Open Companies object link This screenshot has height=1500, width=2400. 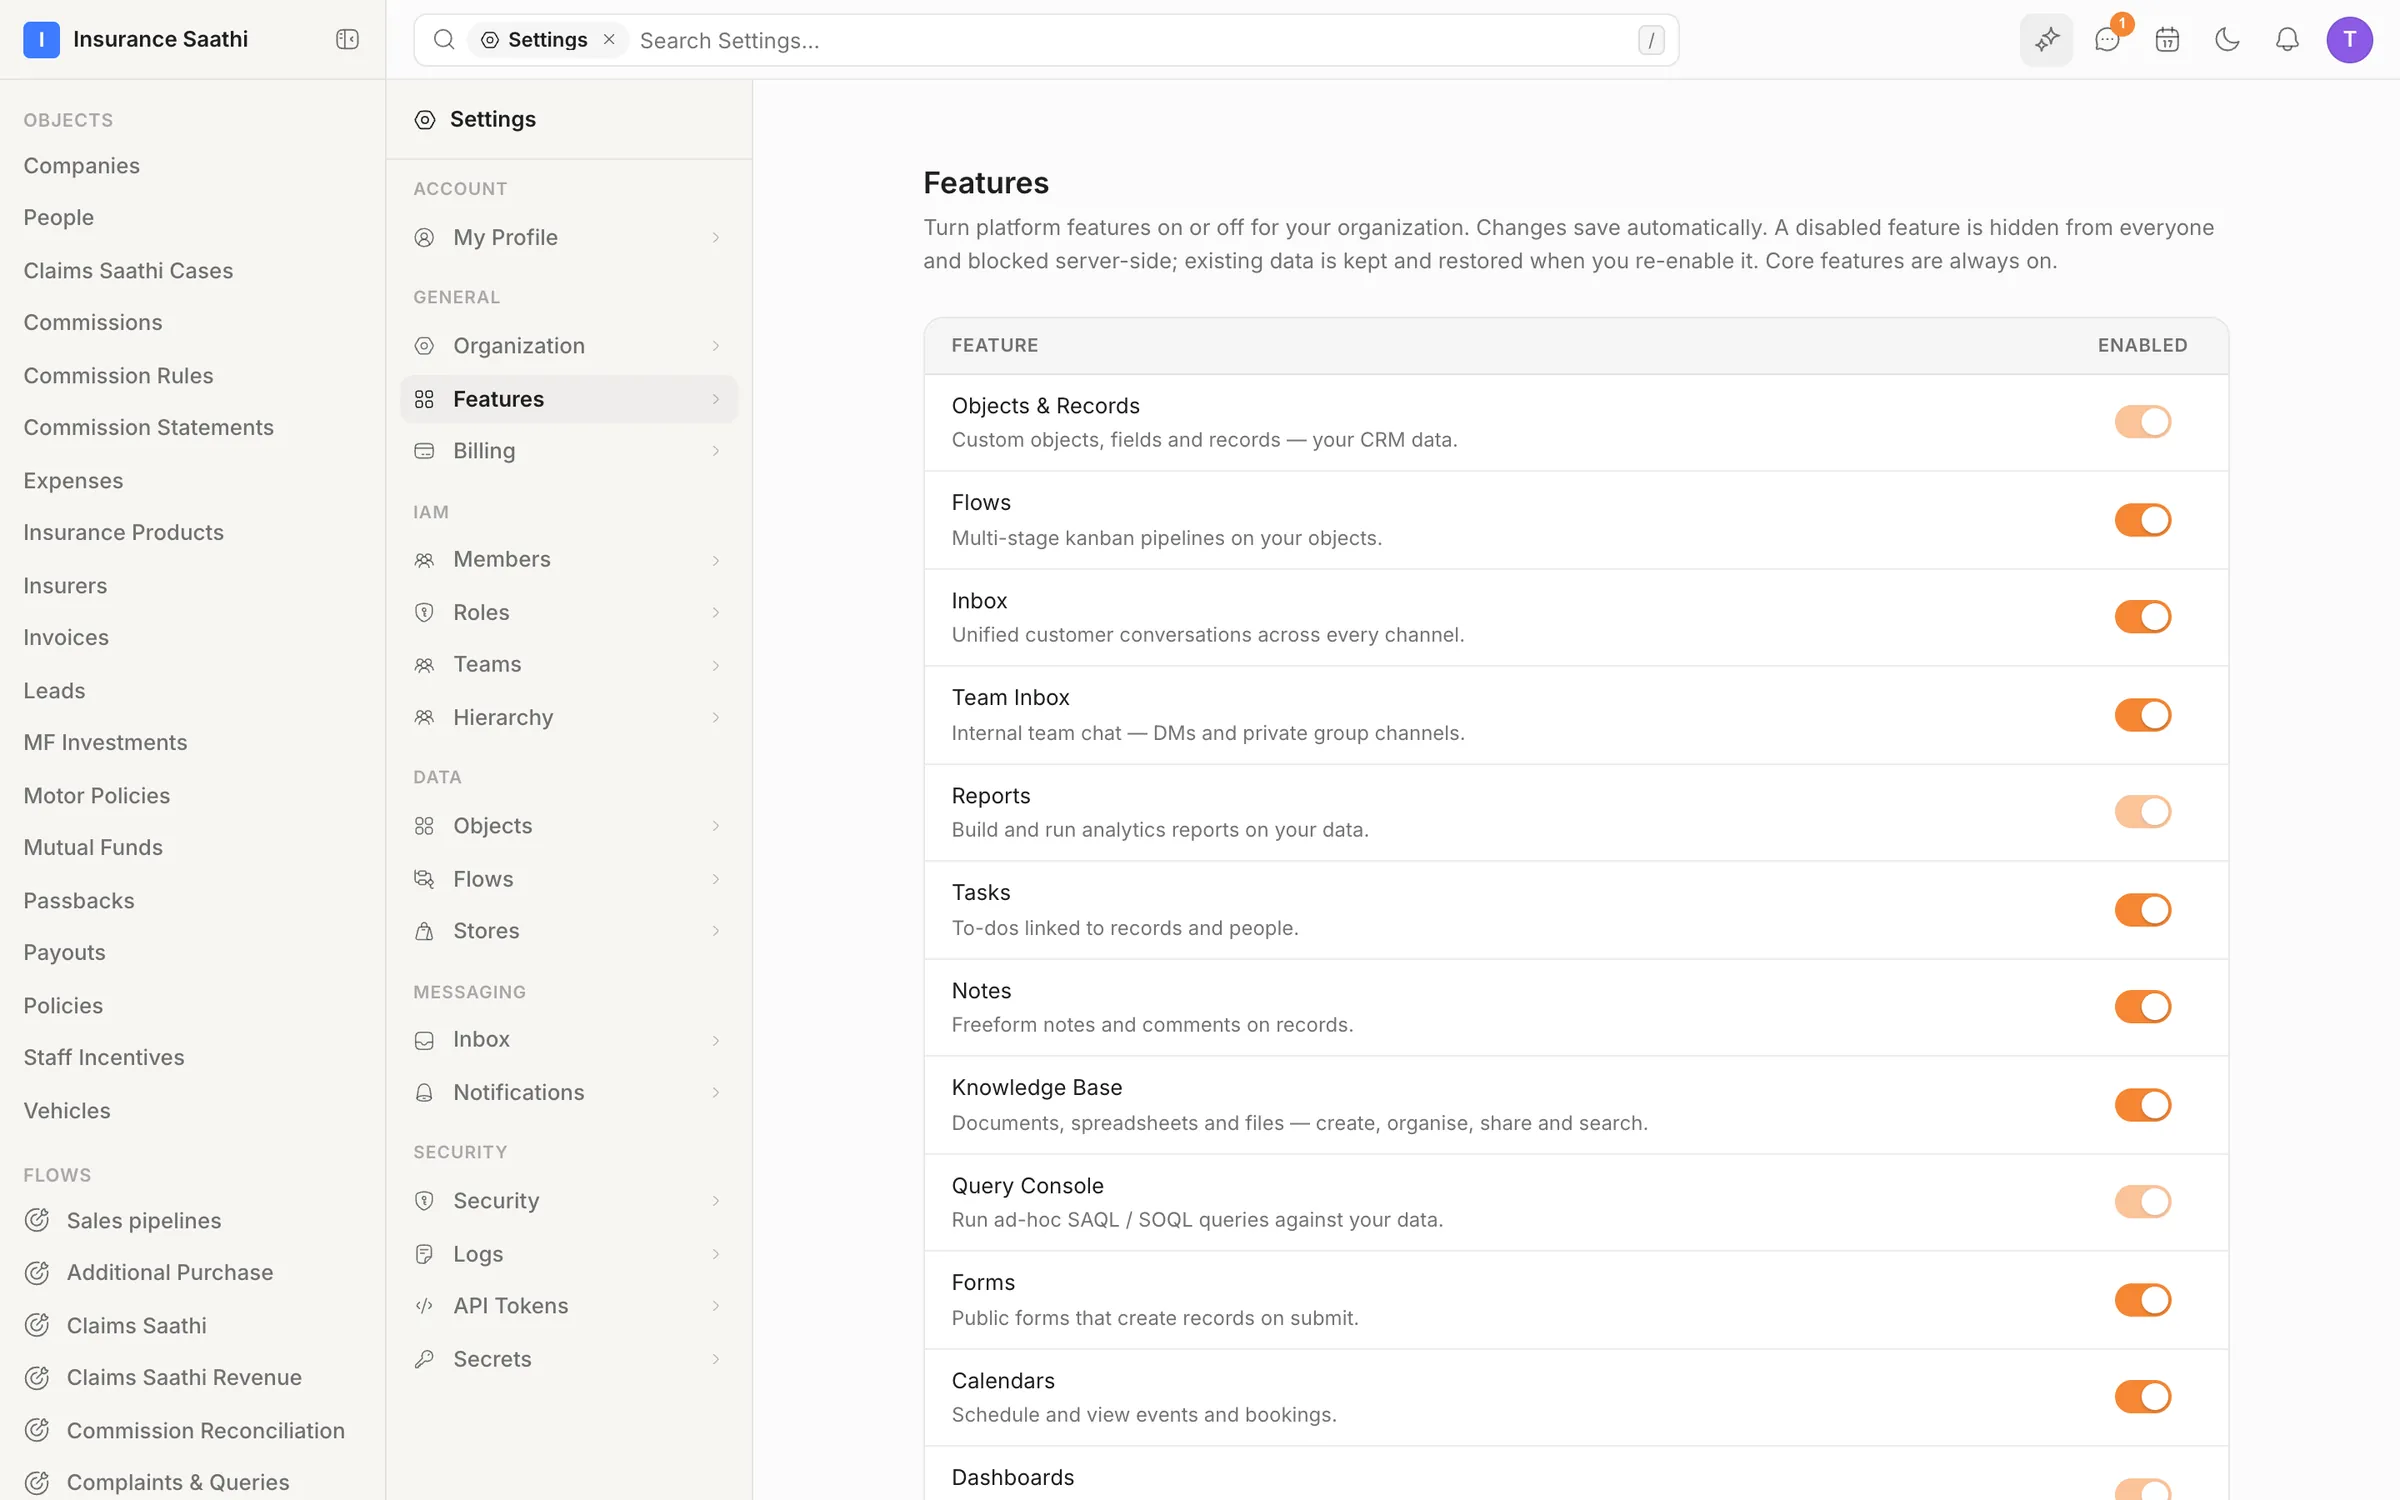[x=82, y=166]
